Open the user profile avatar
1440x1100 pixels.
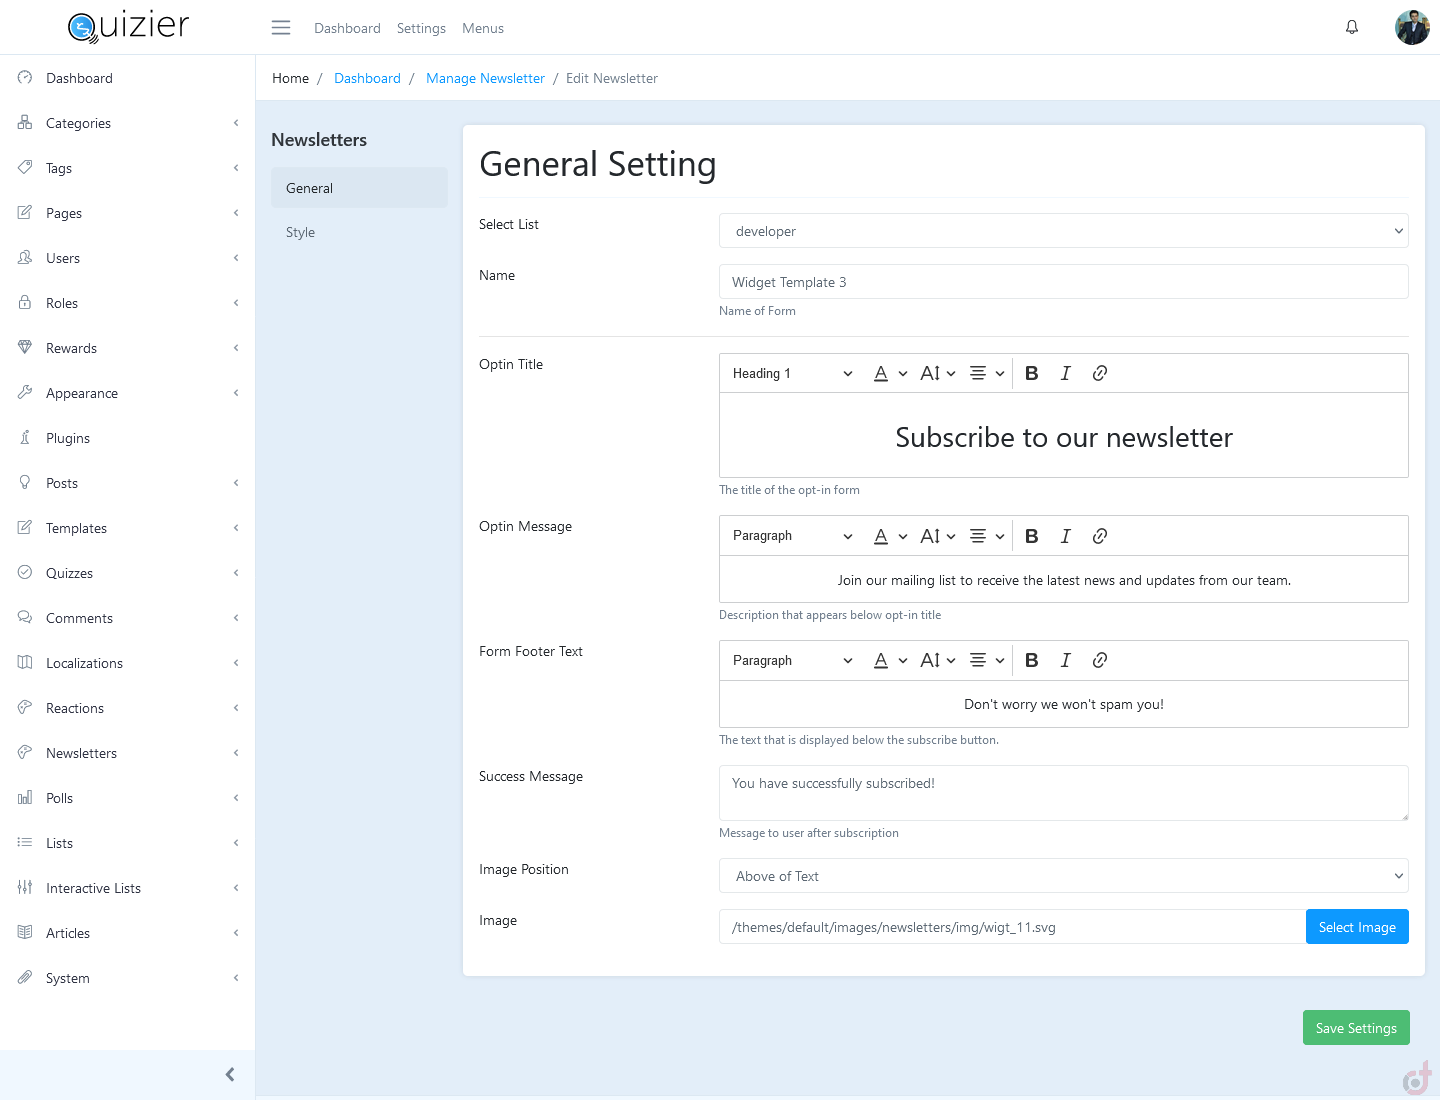[1411, 28]
